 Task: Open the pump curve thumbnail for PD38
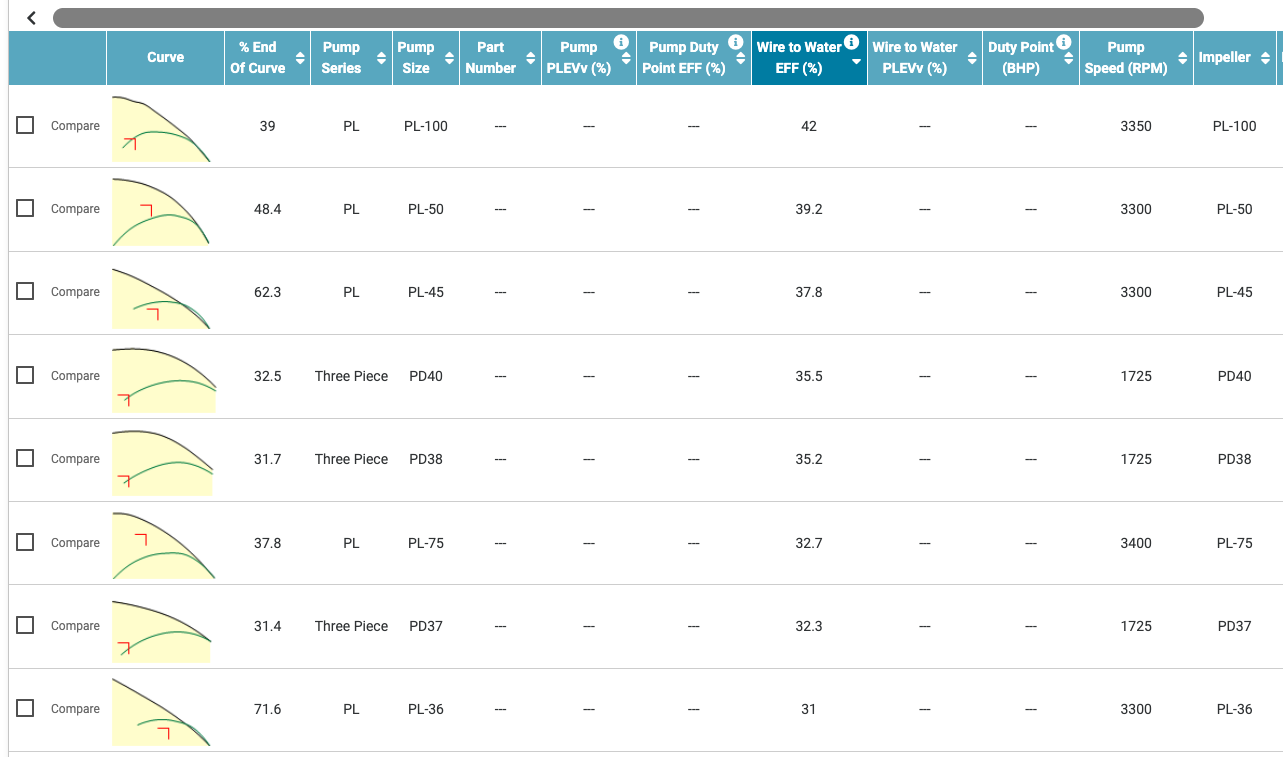coord(162,459)
